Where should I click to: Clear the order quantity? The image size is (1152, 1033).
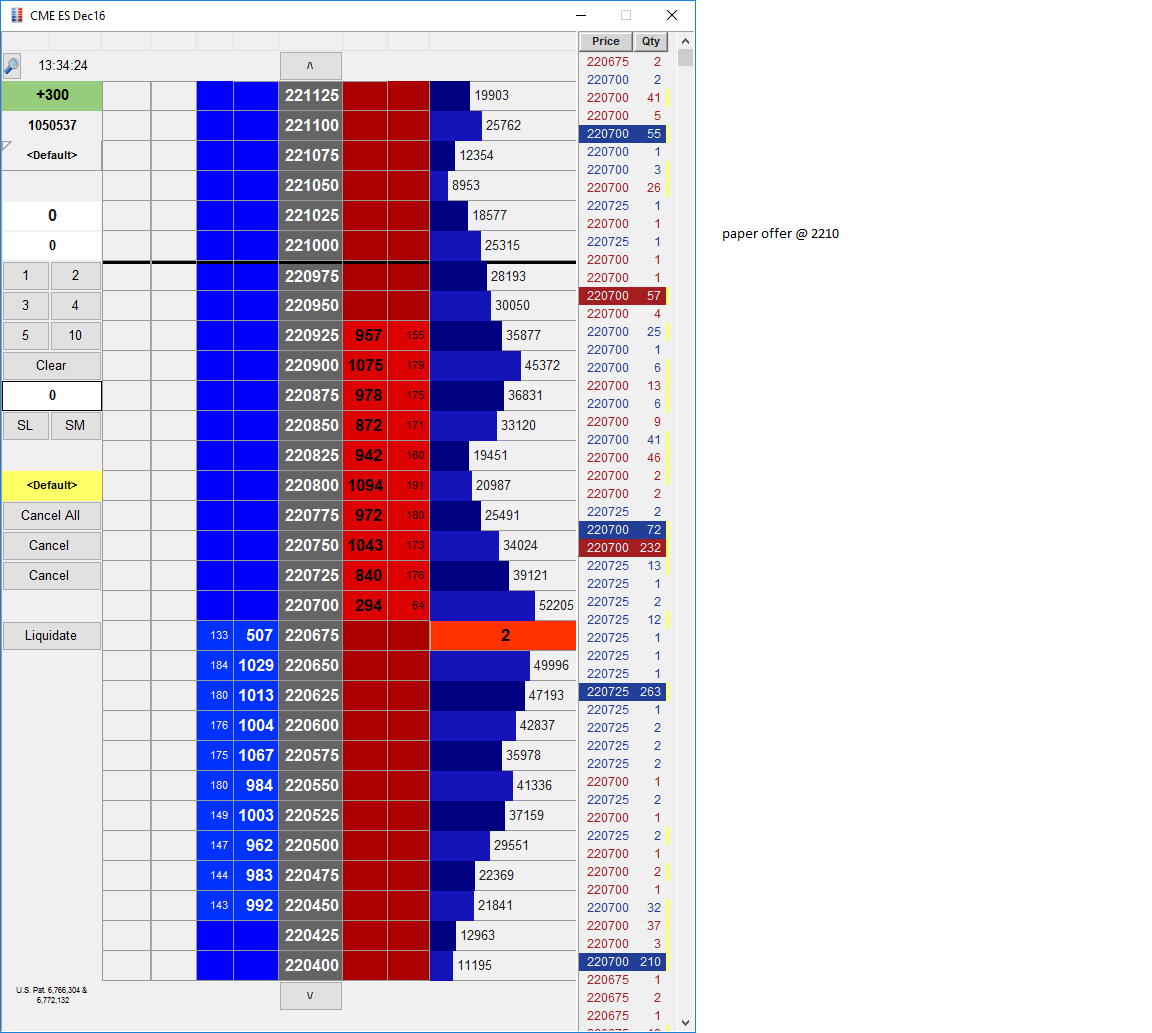51,365
